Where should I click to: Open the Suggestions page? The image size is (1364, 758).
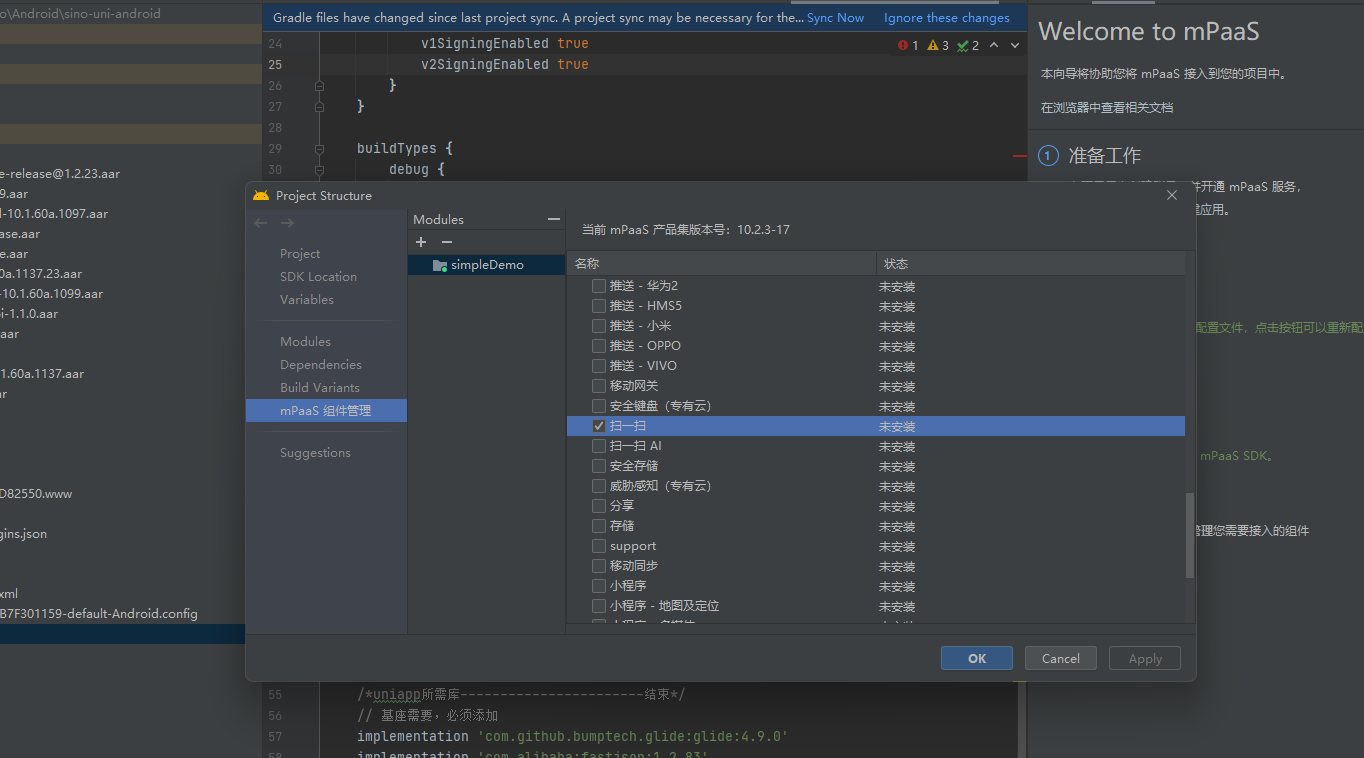tap(315, 453)
